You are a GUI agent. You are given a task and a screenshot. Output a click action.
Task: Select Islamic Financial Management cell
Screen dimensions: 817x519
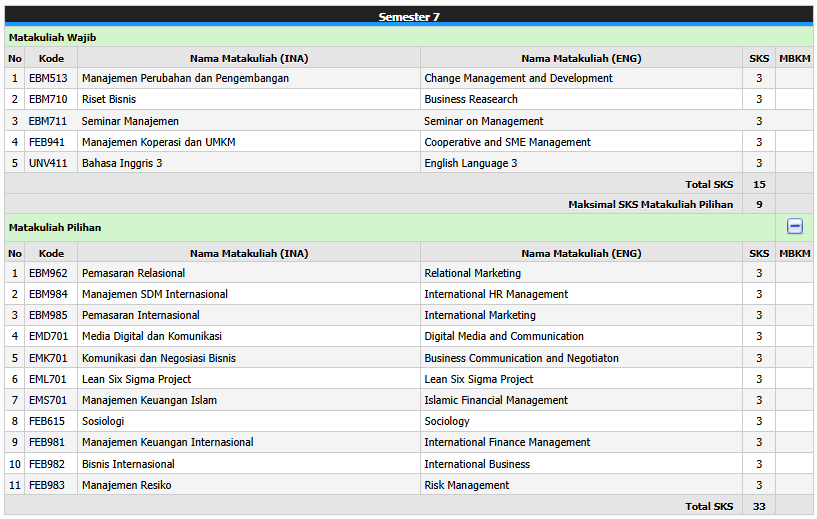pyautogui.click(x=495, y=400)
